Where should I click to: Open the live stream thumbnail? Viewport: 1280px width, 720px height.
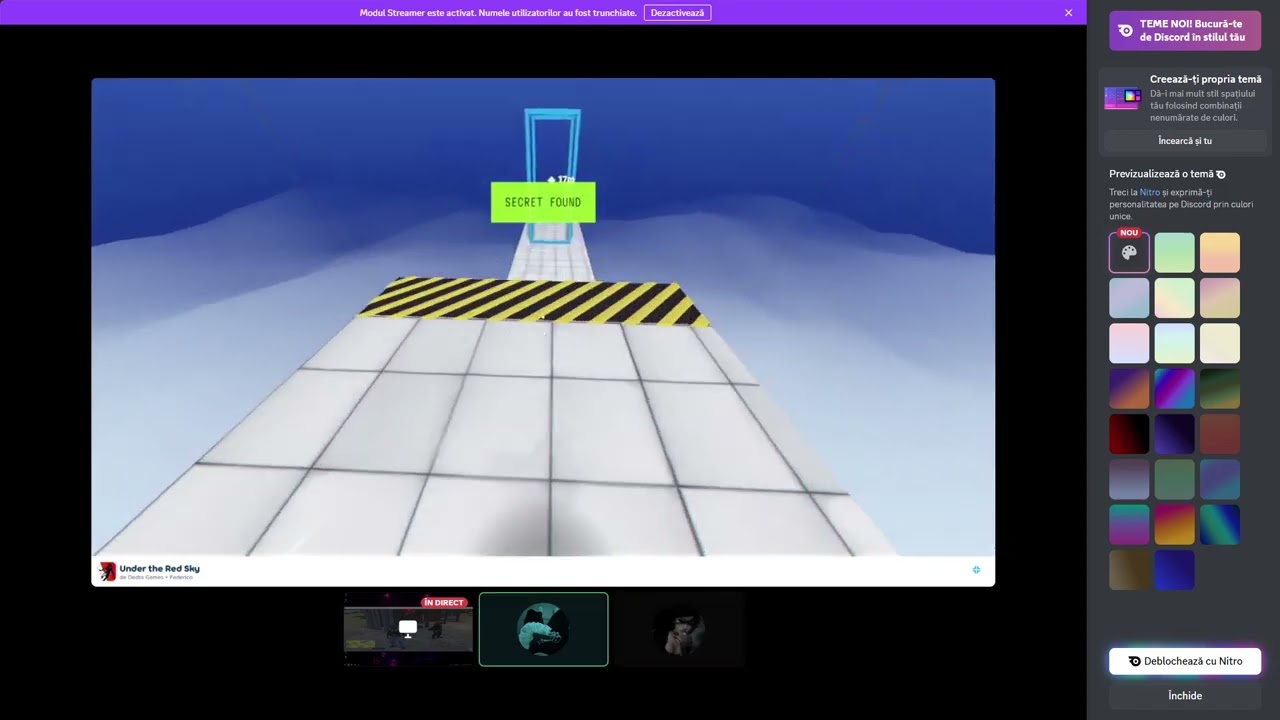coord(408,629)
